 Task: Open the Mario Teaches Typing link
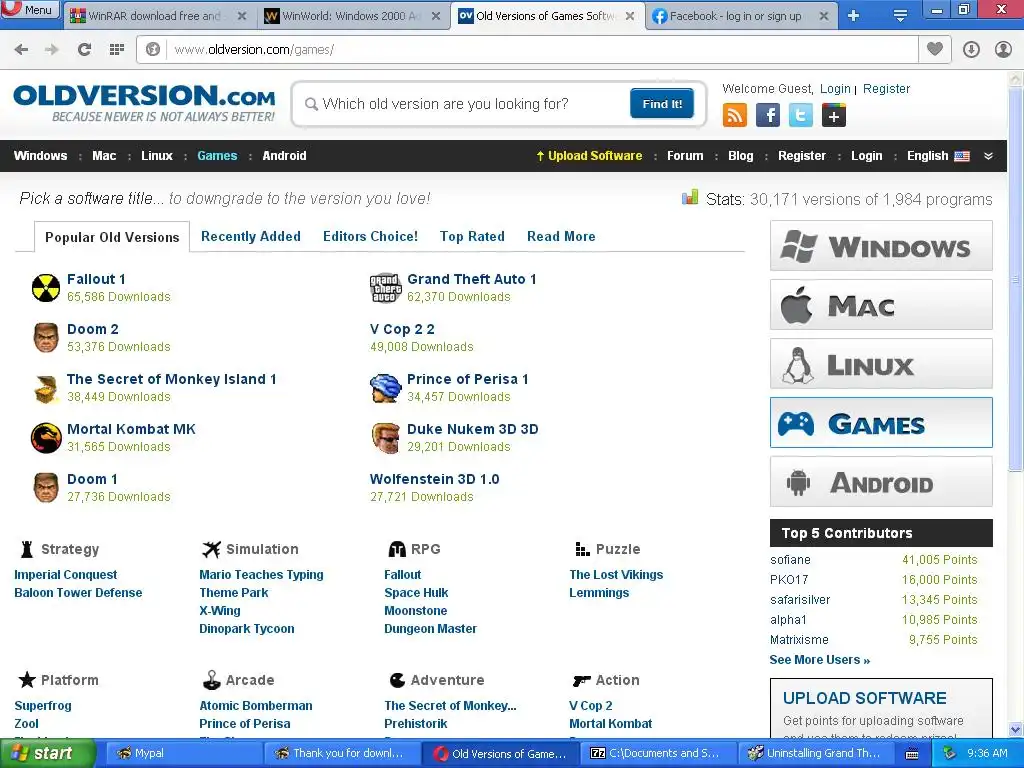pyautogui.click(x=261, y=575)
